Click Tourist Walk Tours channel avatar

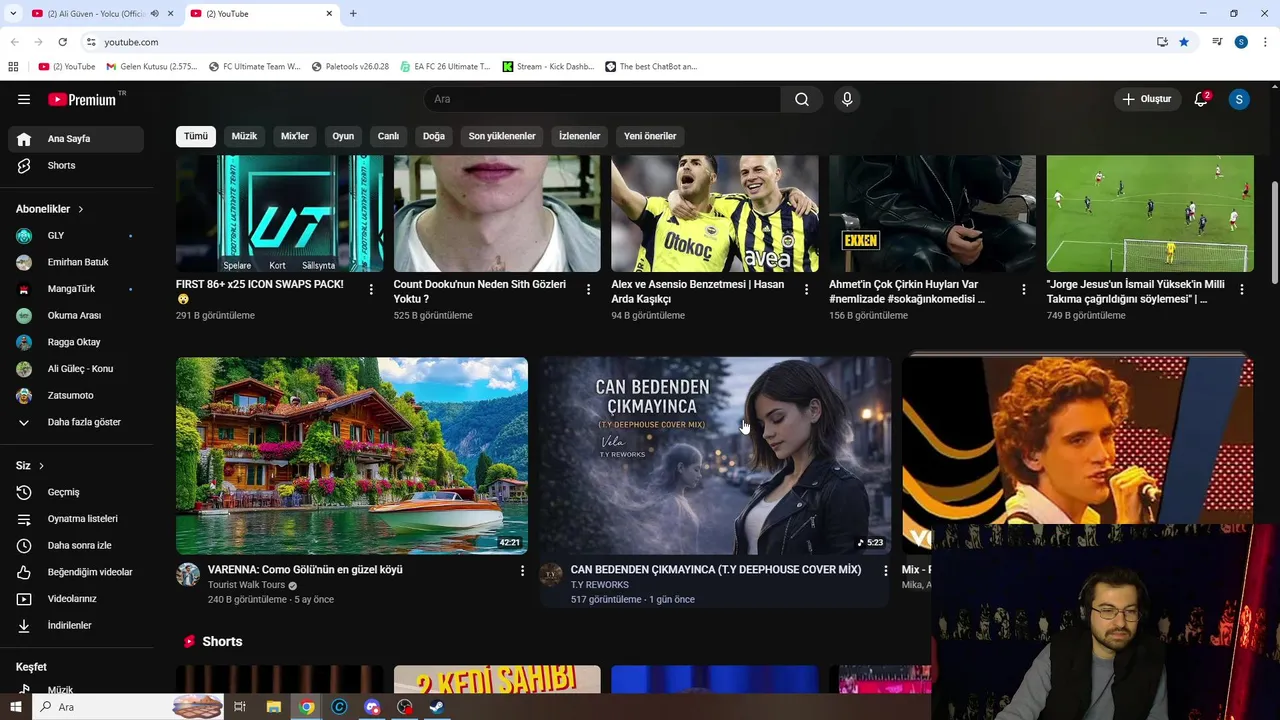[x=188, y=574]
